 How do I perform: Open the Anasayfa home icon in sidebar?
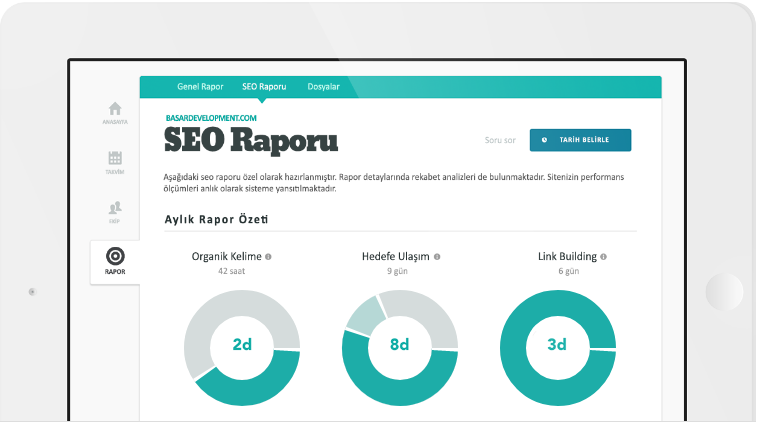click(x=114, y=109)
